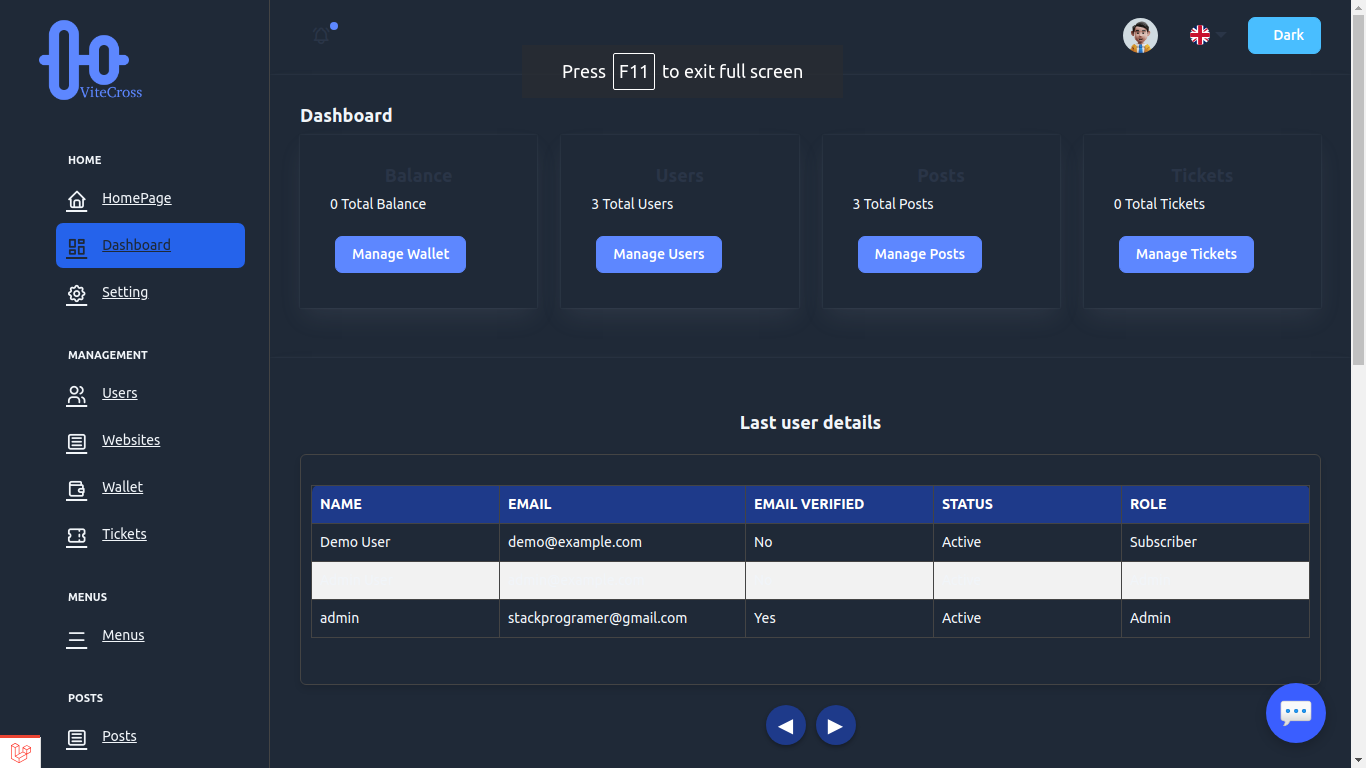Click the Manage Tickets button
The image size is (1366, 768).
tap(1186, 254)
